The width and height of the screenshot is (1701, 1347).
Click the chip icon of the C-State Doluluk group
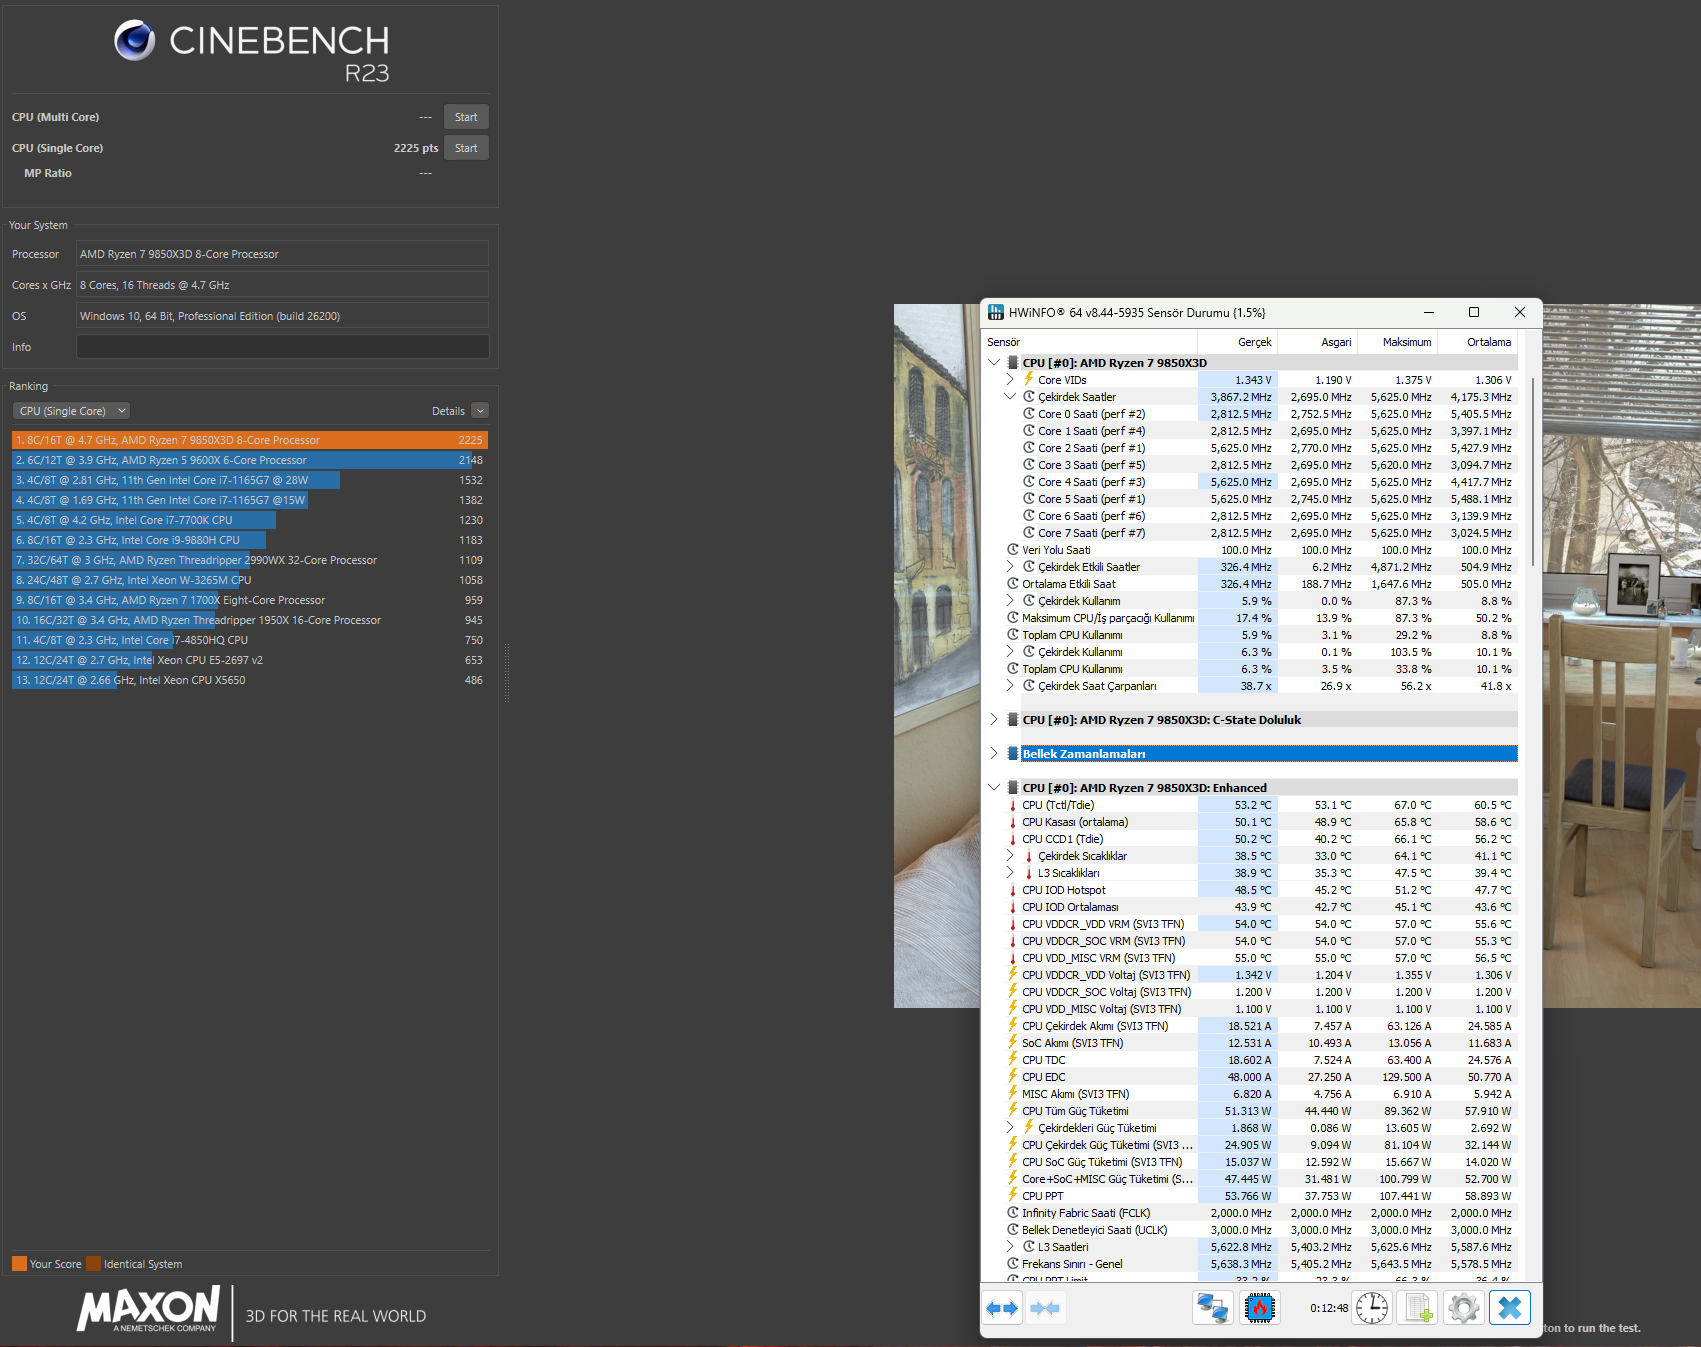1013,720
